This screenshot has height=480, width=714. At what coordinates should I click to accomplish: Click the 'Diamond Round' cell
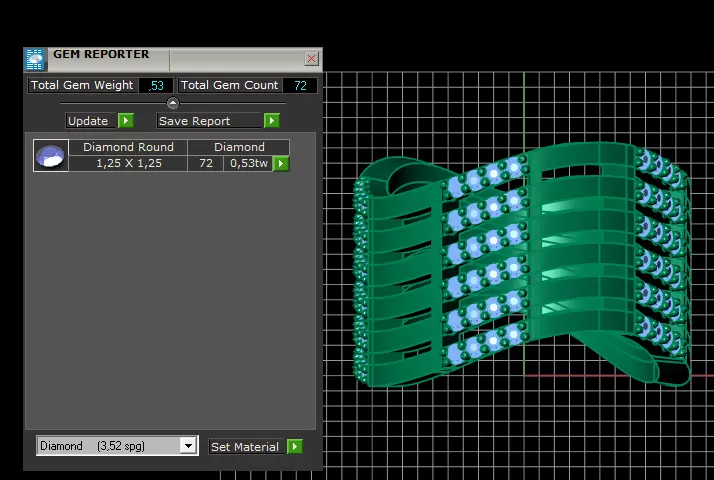[x=128, y=147]
